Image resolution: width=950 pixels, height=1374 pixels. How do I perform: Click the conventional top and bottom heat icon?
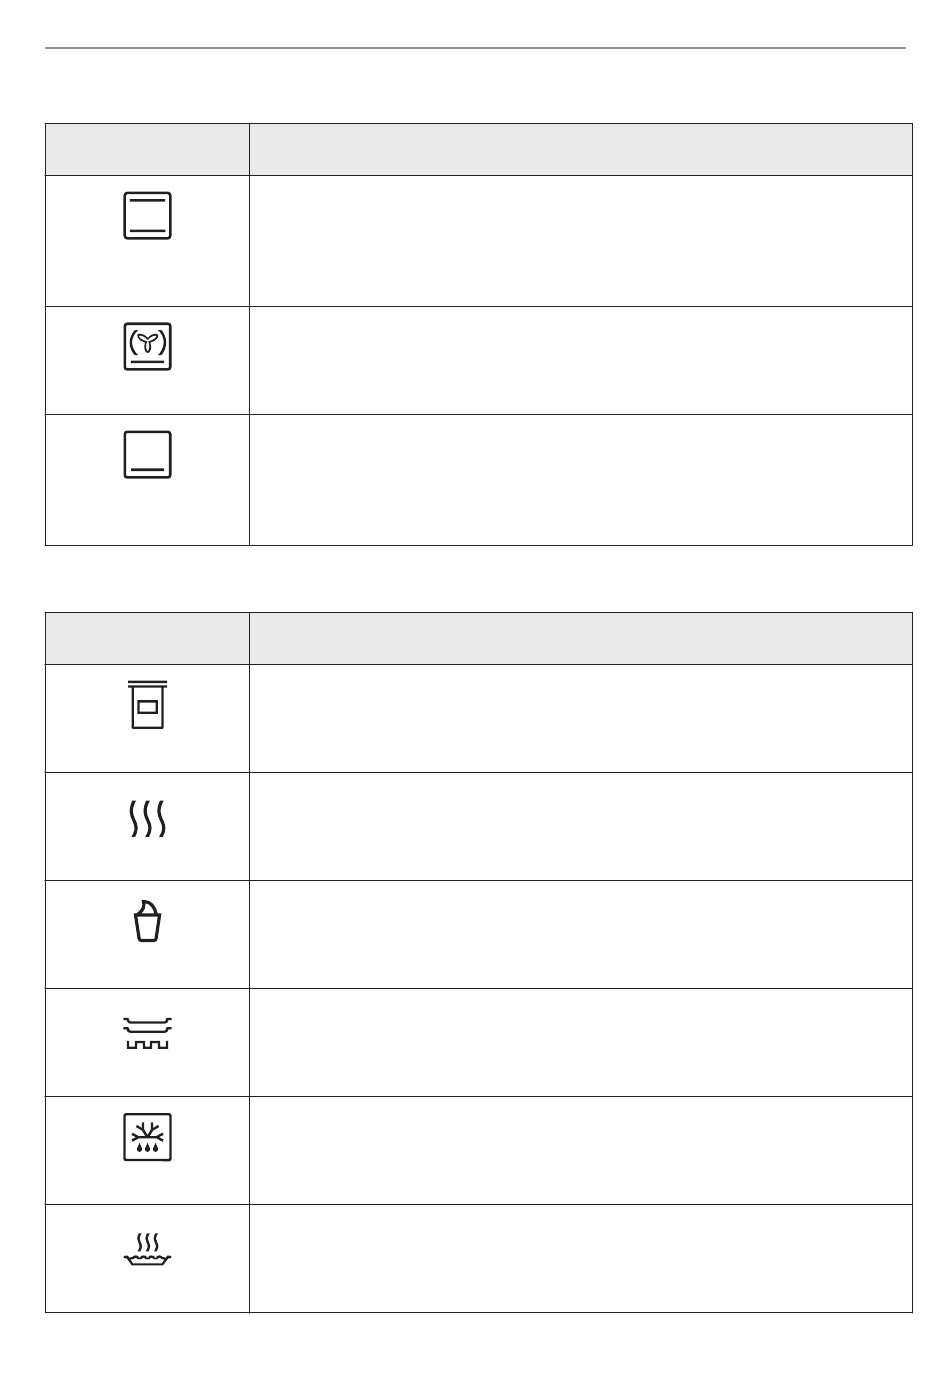click(x=148, y=215)
